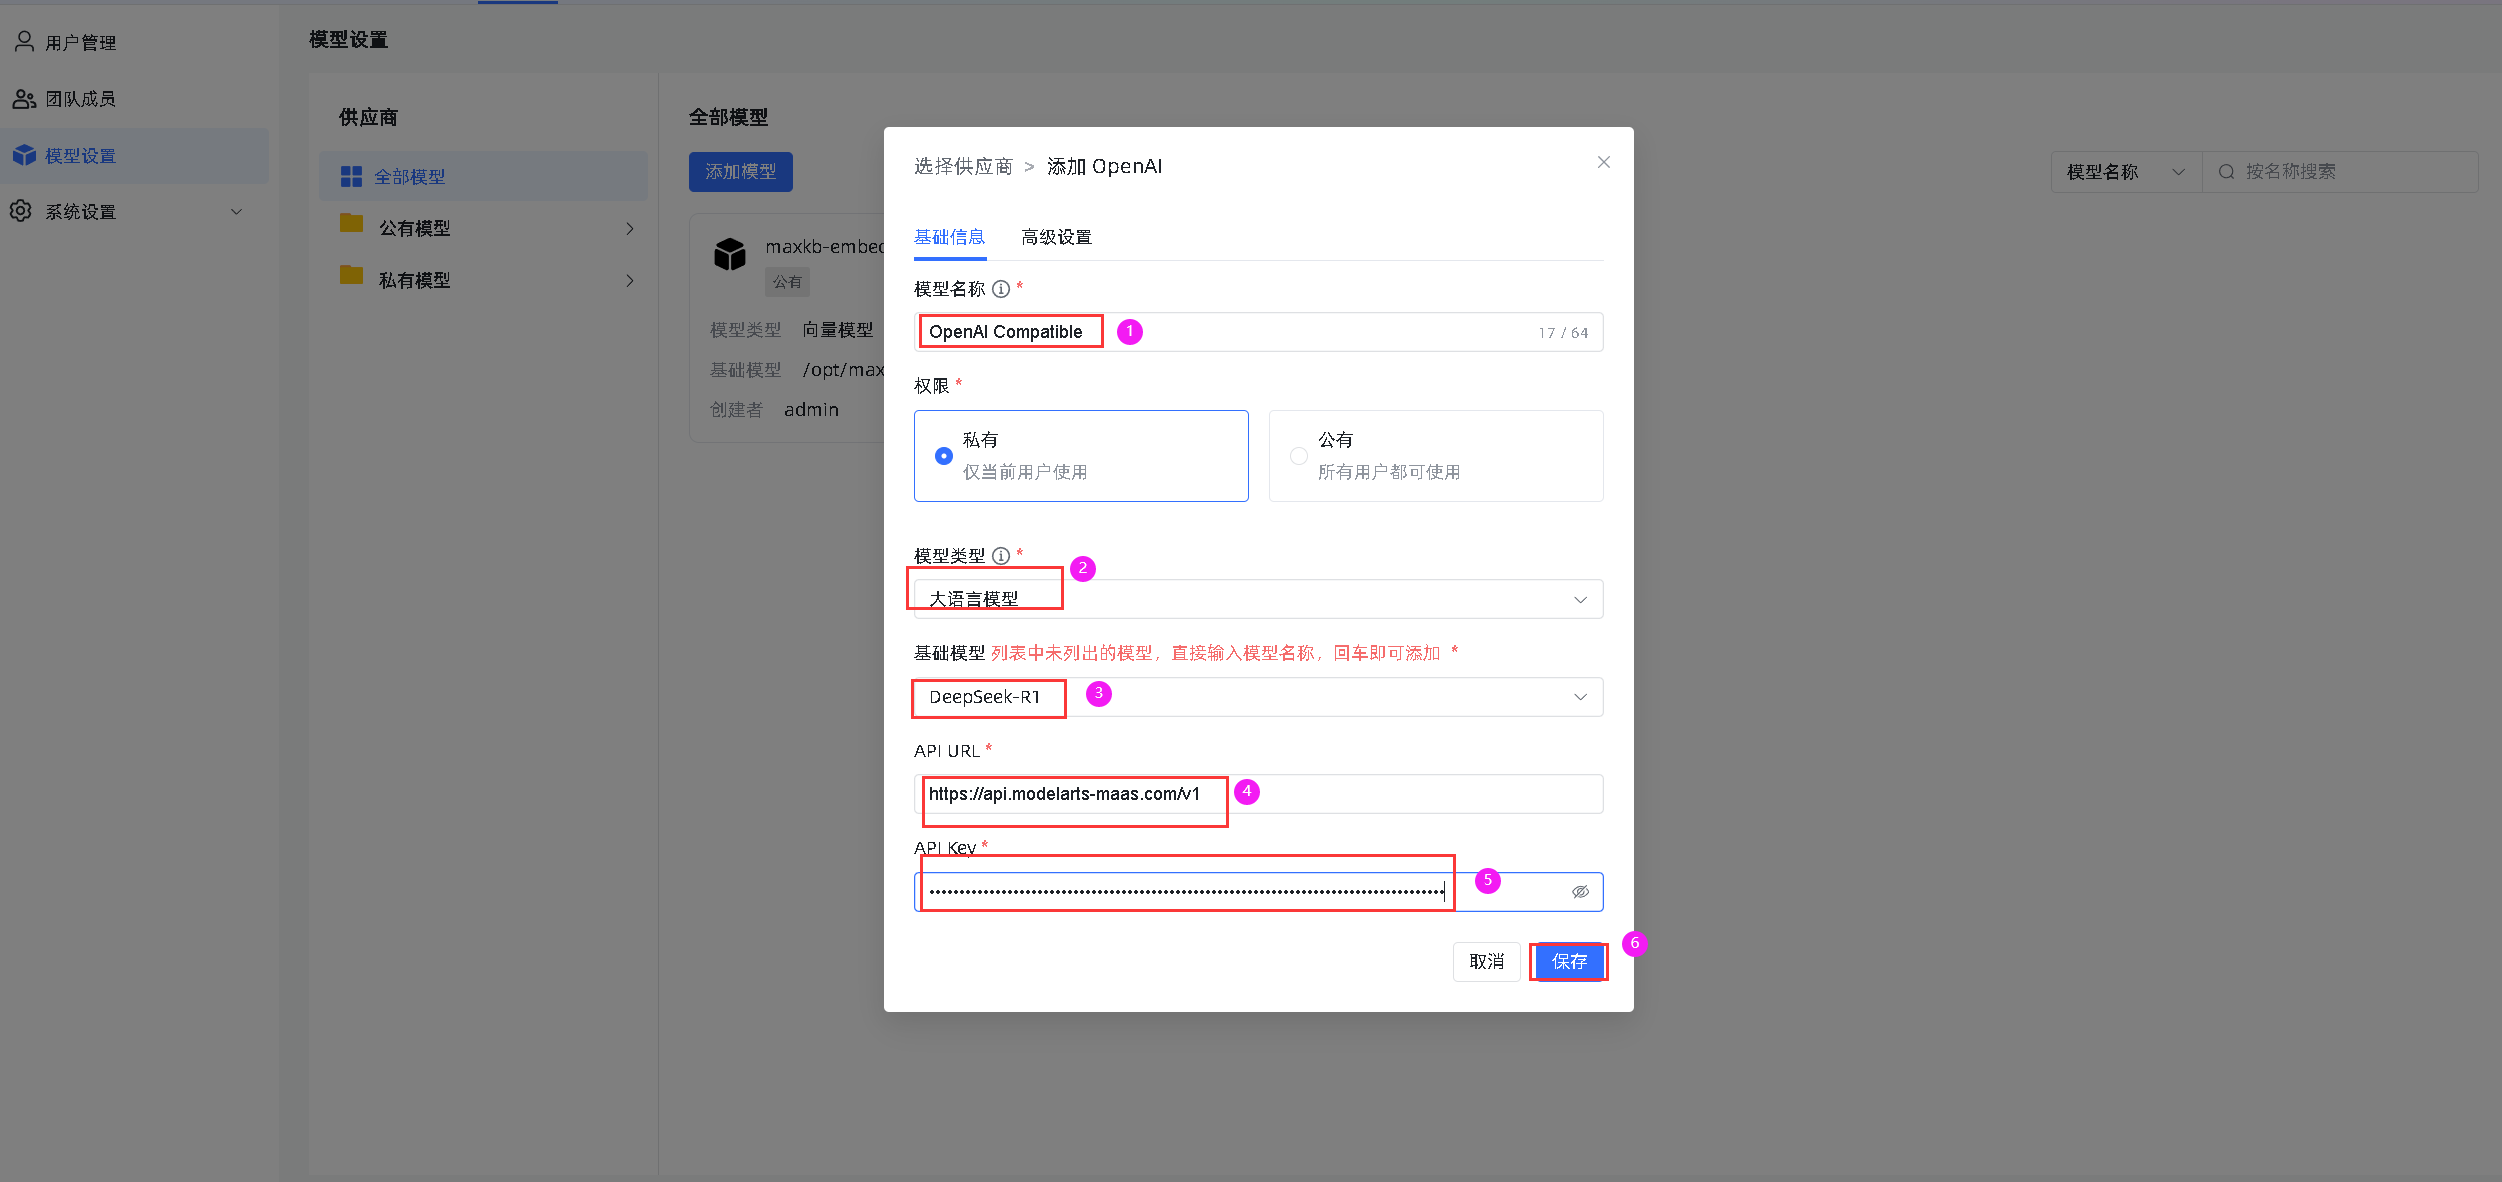Select the 公有 permission radio button

(x=1299, y=455)
